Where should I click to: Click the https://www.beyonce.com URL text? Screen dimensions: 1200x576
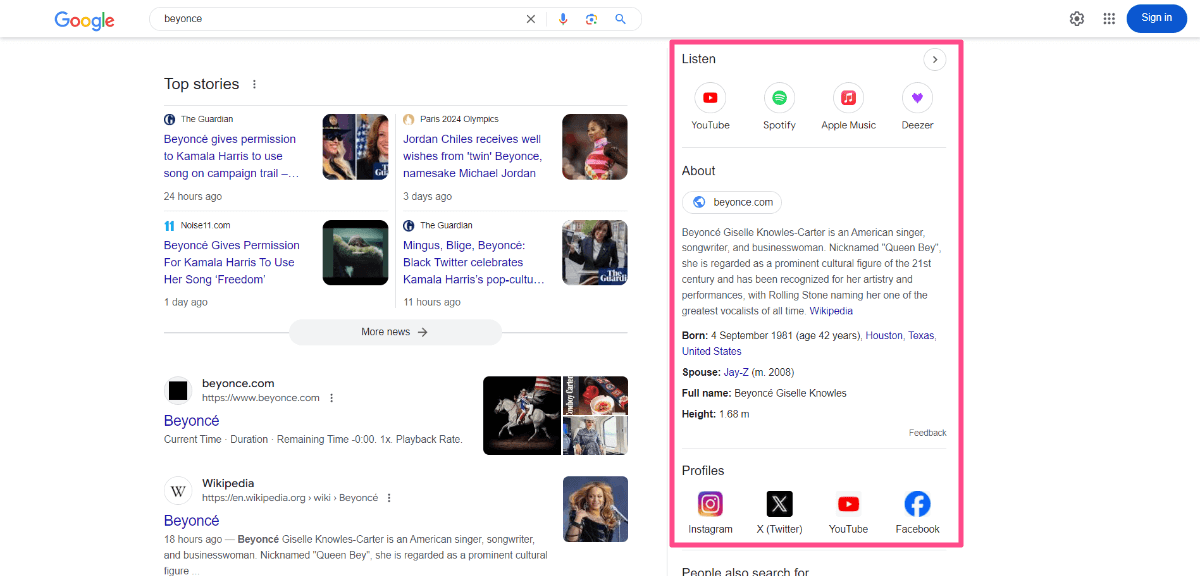pyautogui.click(x=261, y=398)
